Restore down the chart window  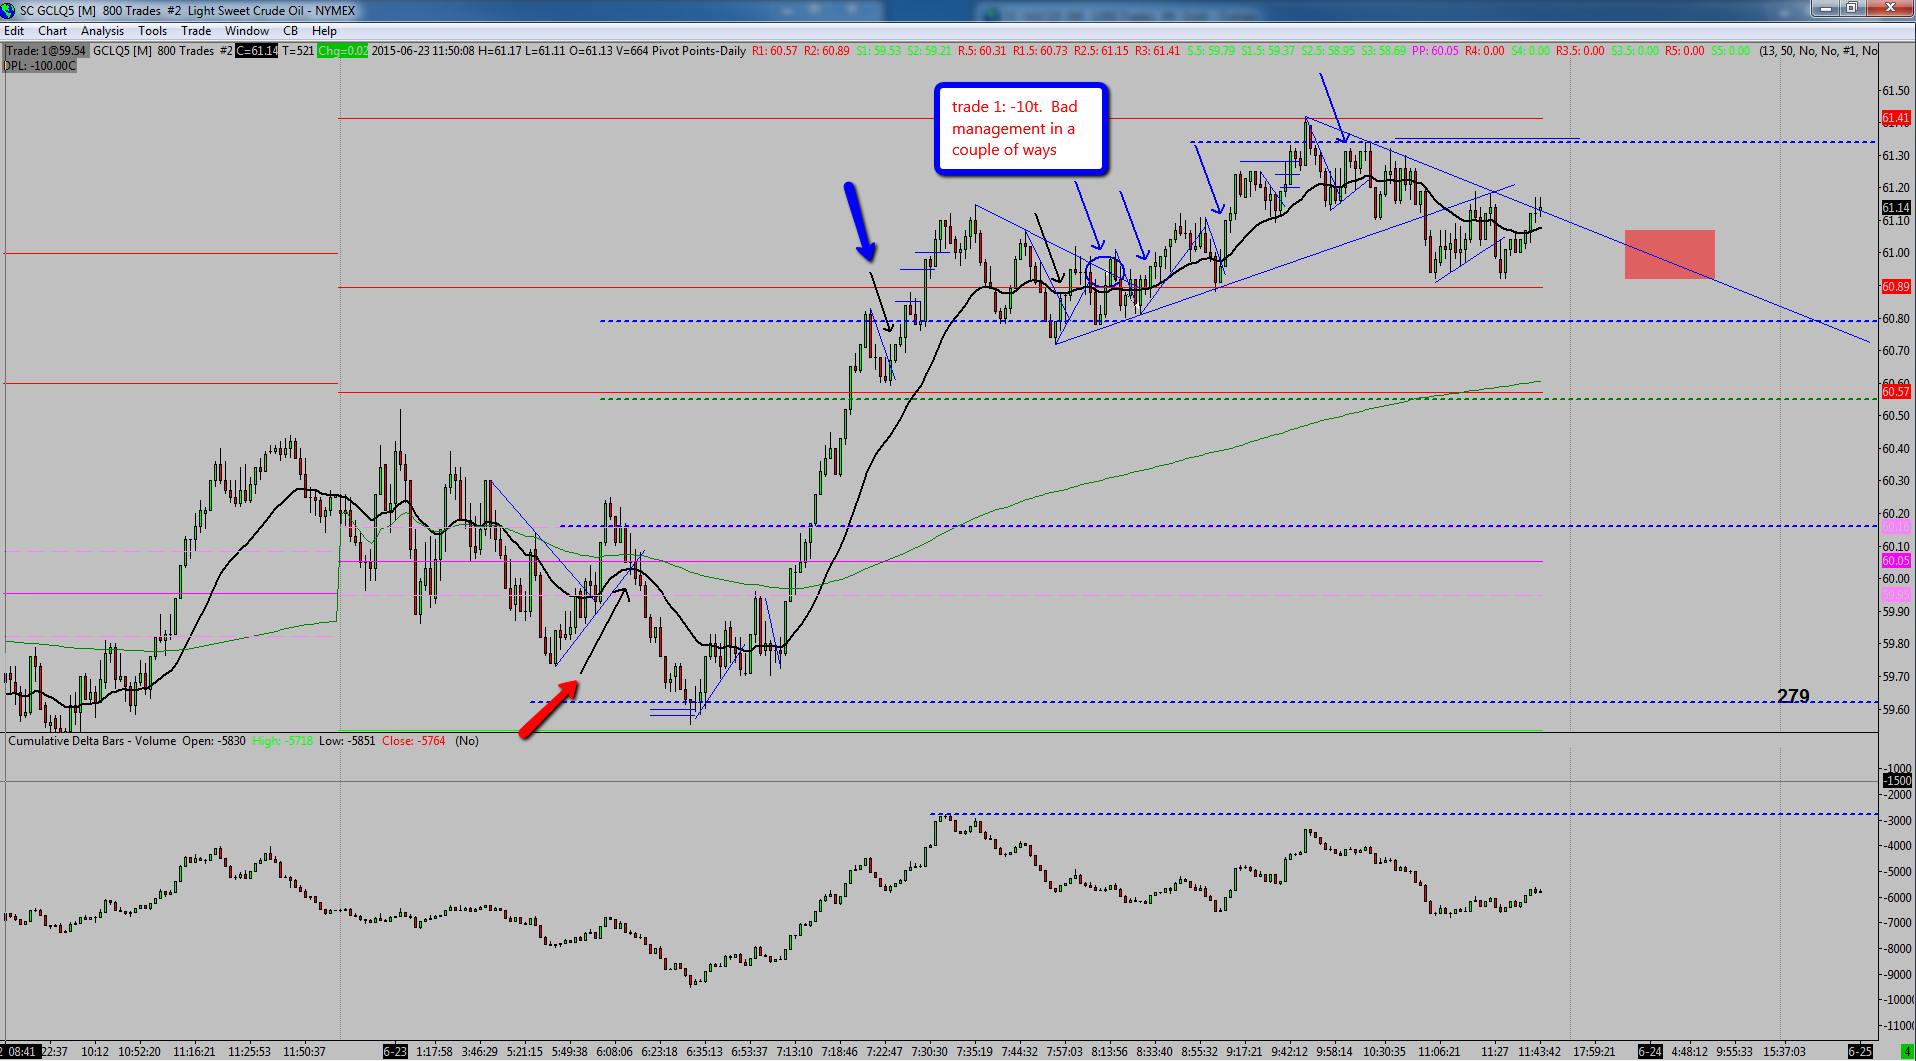(1852, 8)
